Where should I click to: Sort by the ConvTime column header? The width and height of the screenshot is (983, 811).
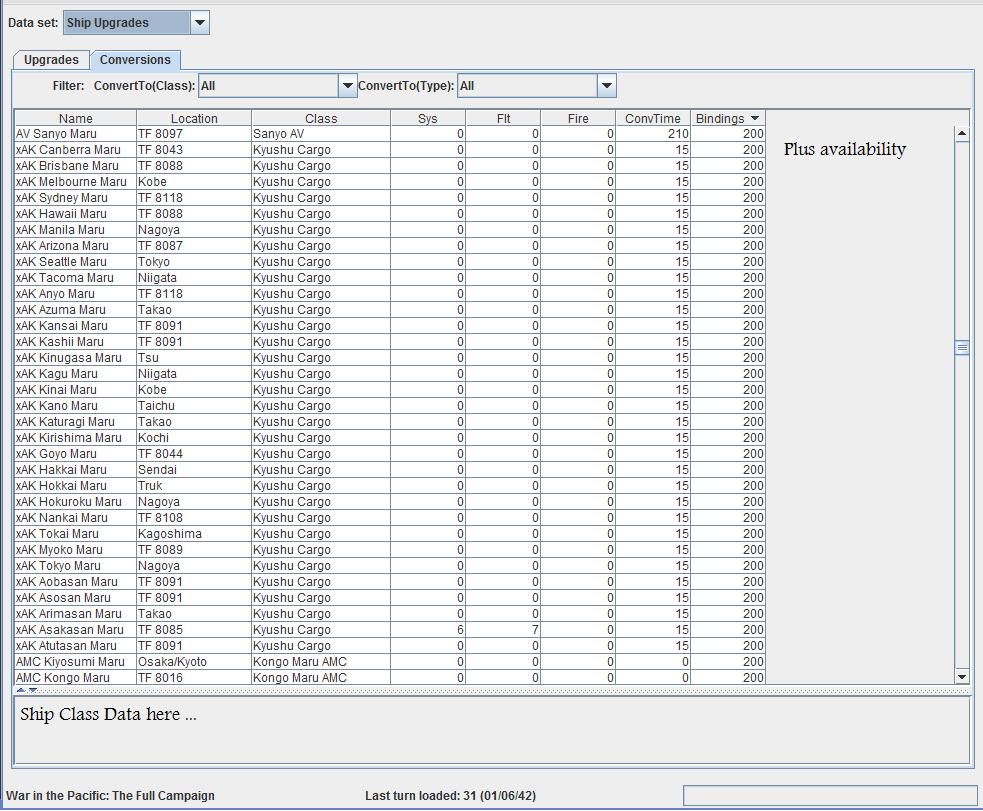click(x=653, y=118)
